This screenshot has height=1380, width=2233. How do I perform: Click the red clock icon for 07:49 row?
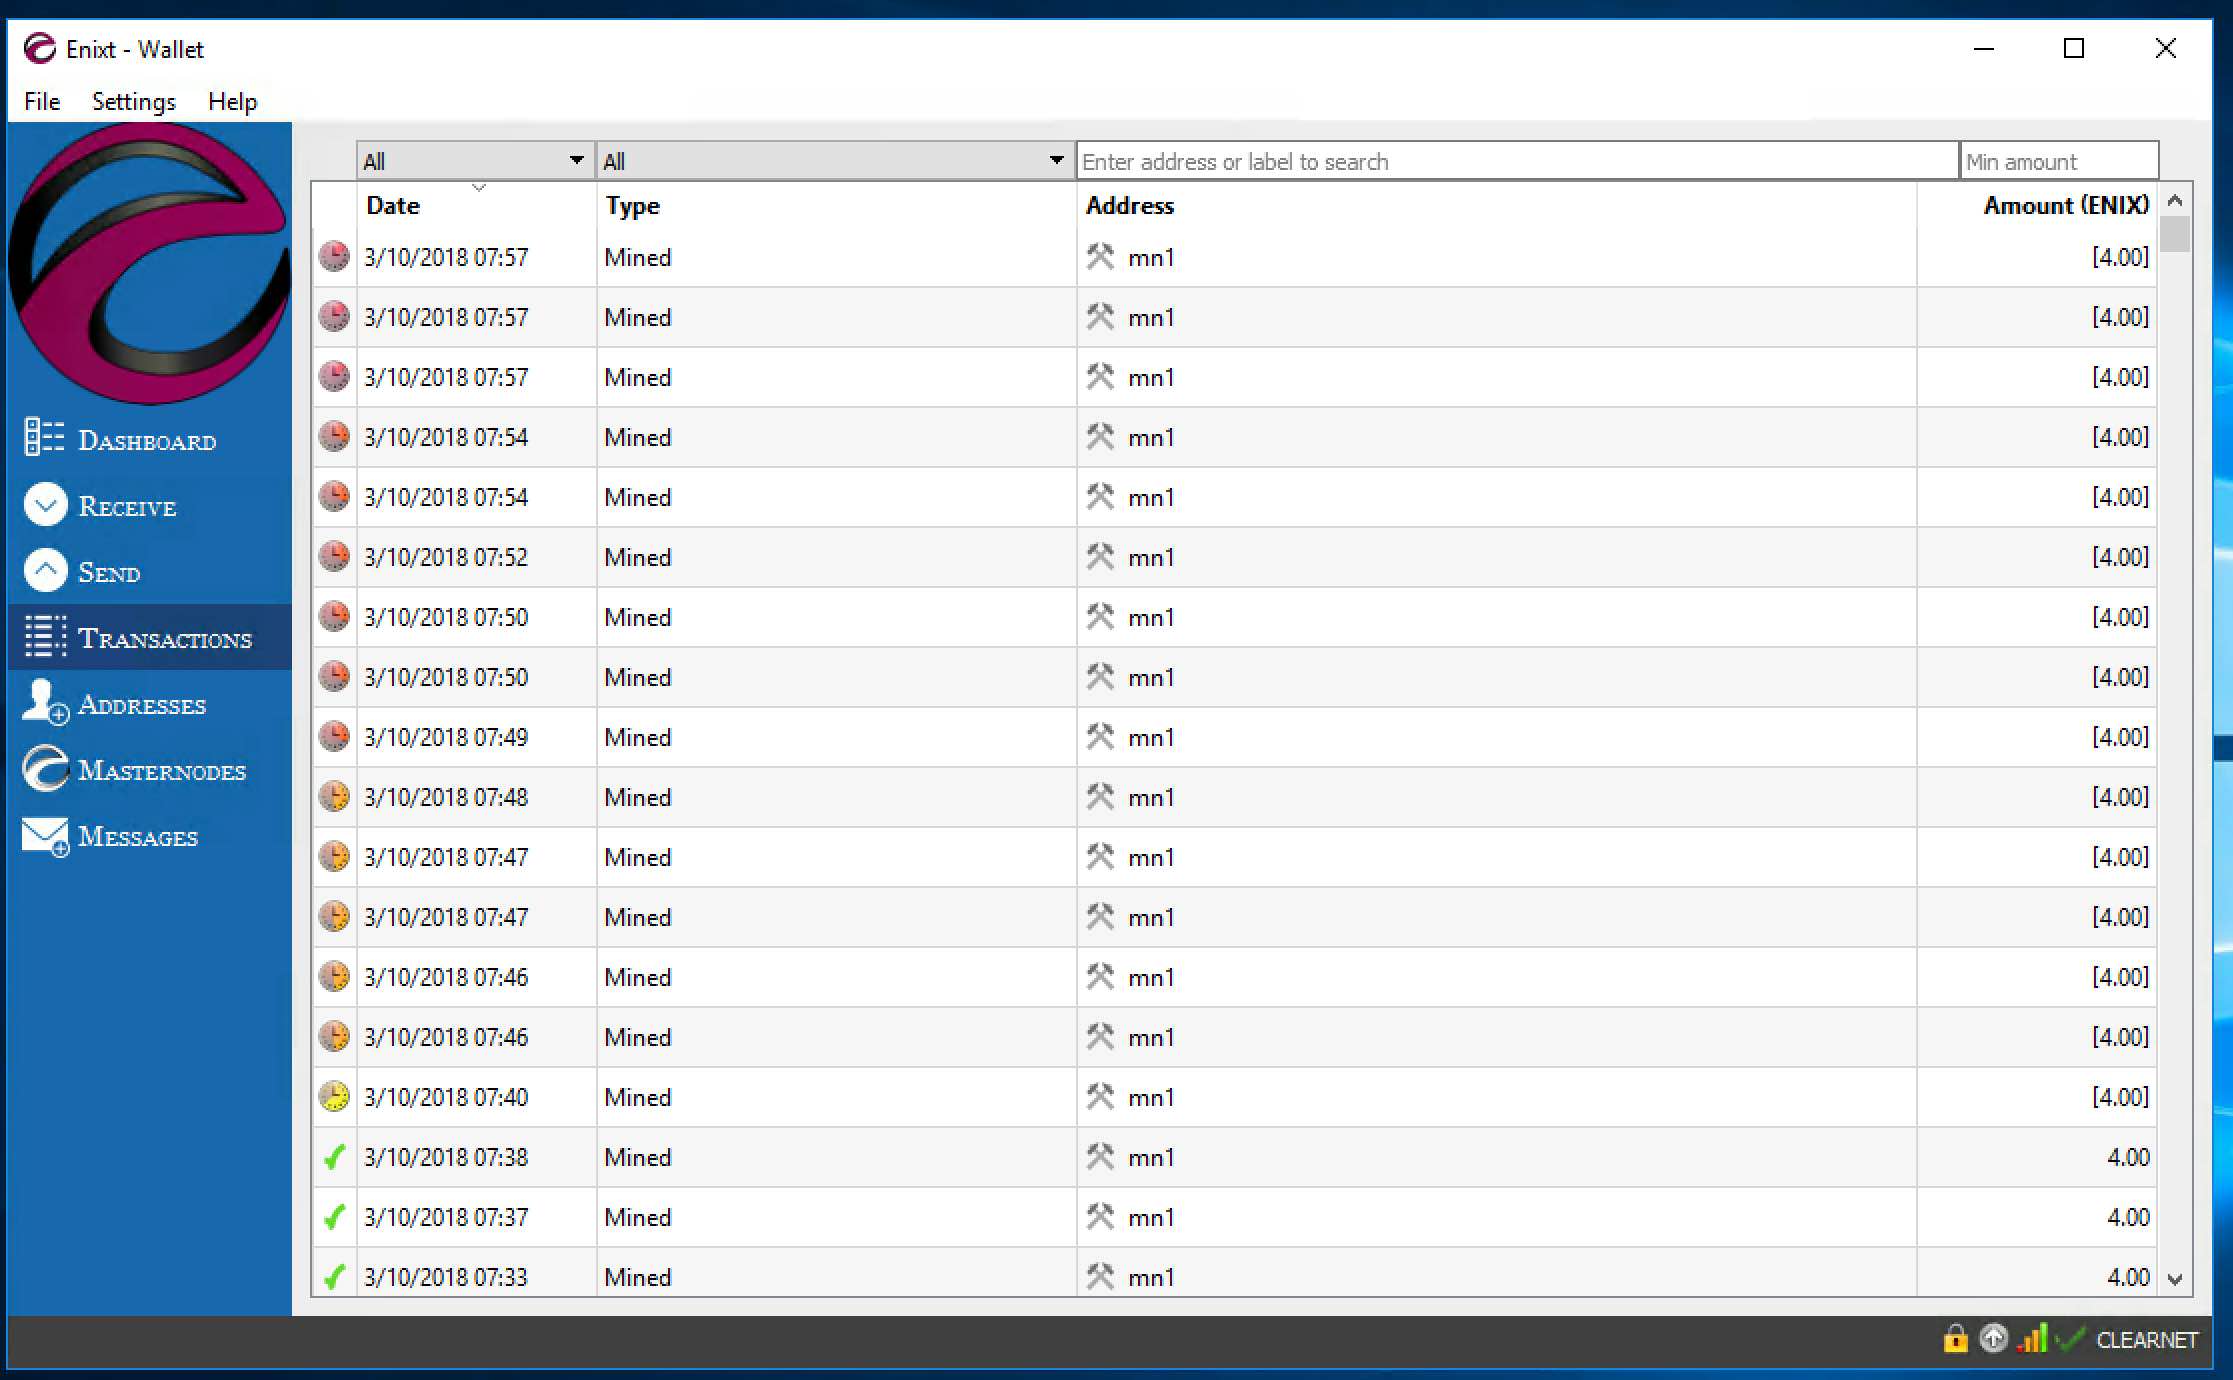(334, 737)
